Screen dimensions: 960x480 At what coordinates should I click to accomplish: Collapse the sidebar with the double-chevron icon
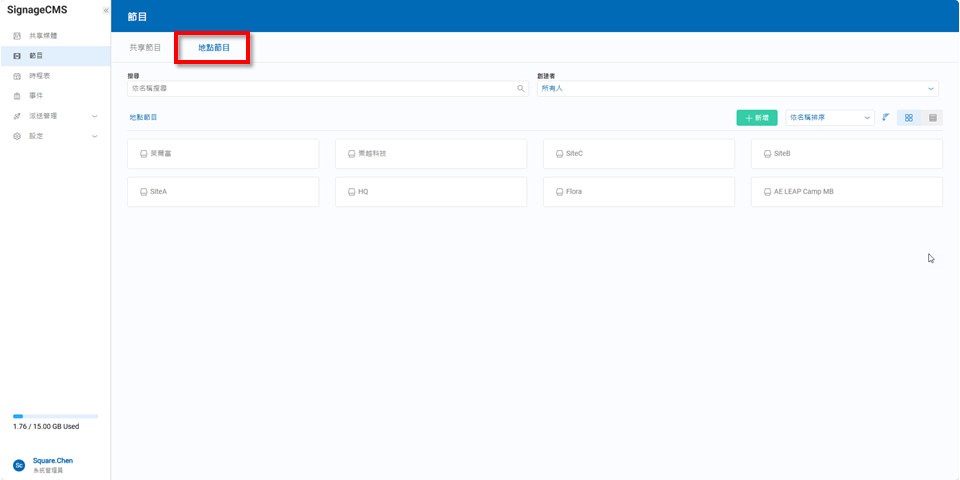pyautogui.click(x=106, y=10)
